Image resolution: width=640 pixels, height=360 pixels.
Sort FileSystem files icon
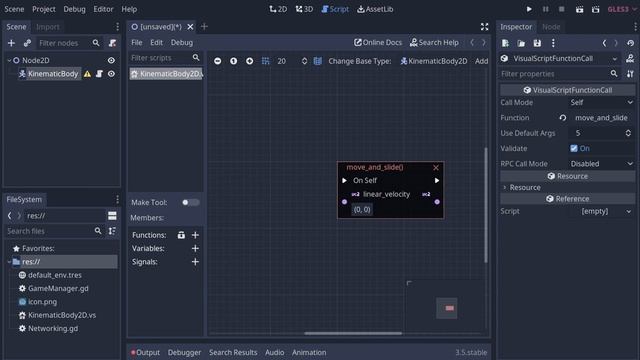[112, 231]
